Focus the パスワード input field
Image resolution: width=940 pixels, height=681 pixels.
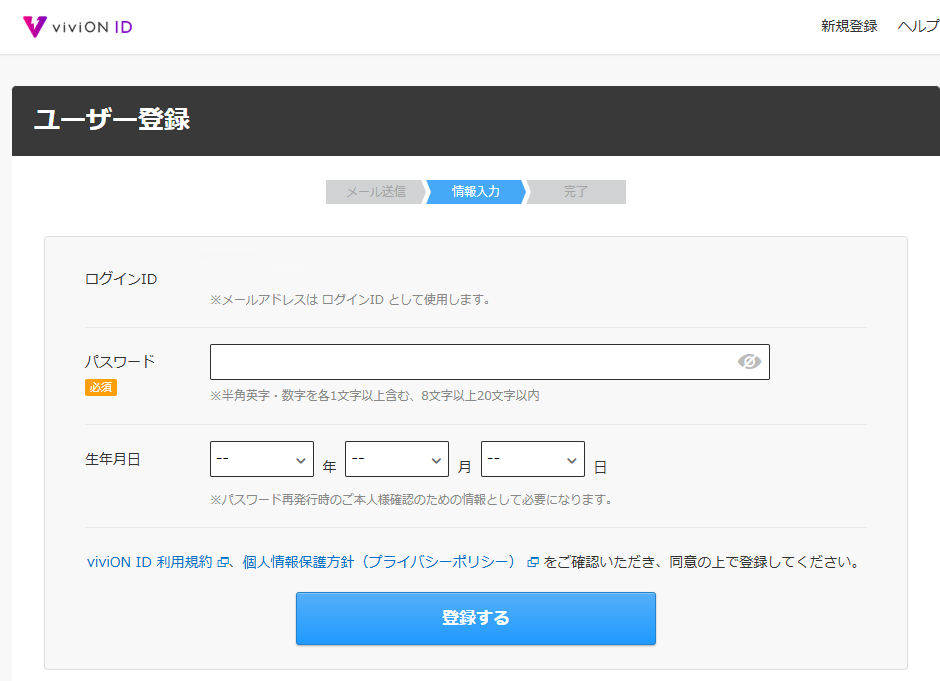[x=490, y=362]
